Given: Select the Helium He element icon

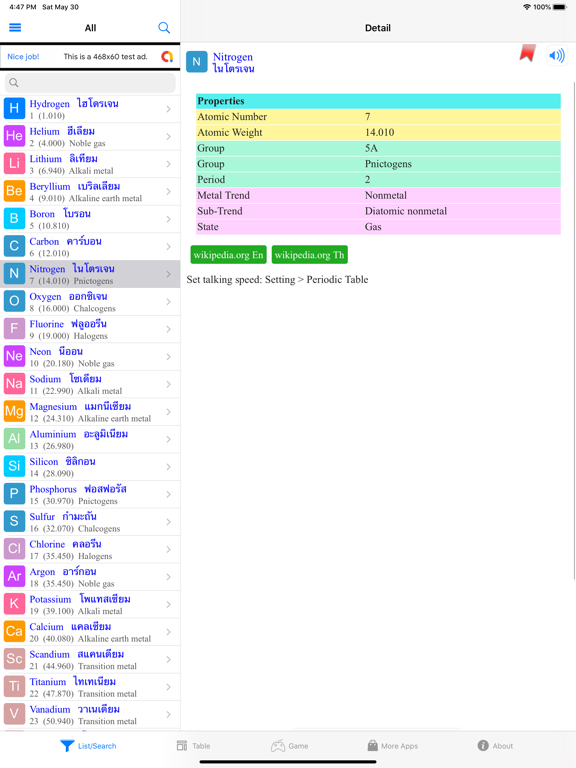Looking at the screenshot, I should point(14,136).
